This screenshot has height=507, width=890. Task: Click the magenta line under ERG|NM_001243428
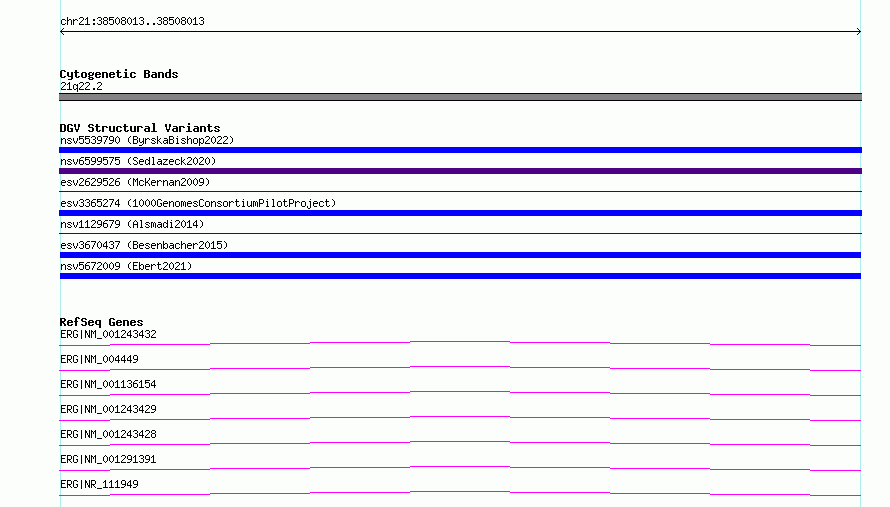[460, 443]
